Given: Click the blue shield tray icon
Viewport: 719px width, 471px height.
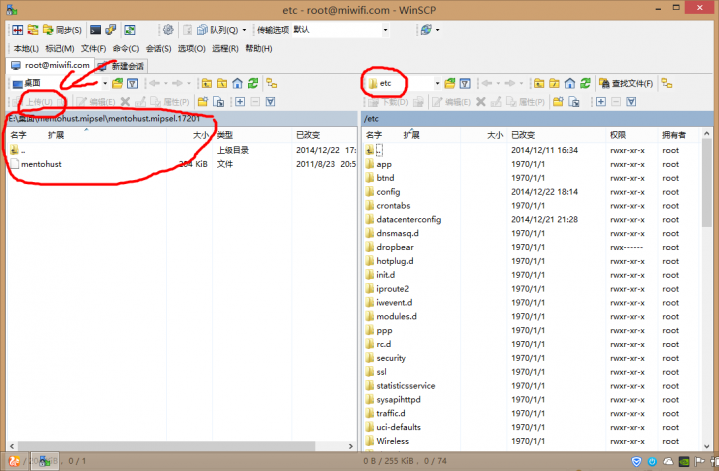Looking at the screenshot, I should tap(636, 461).
